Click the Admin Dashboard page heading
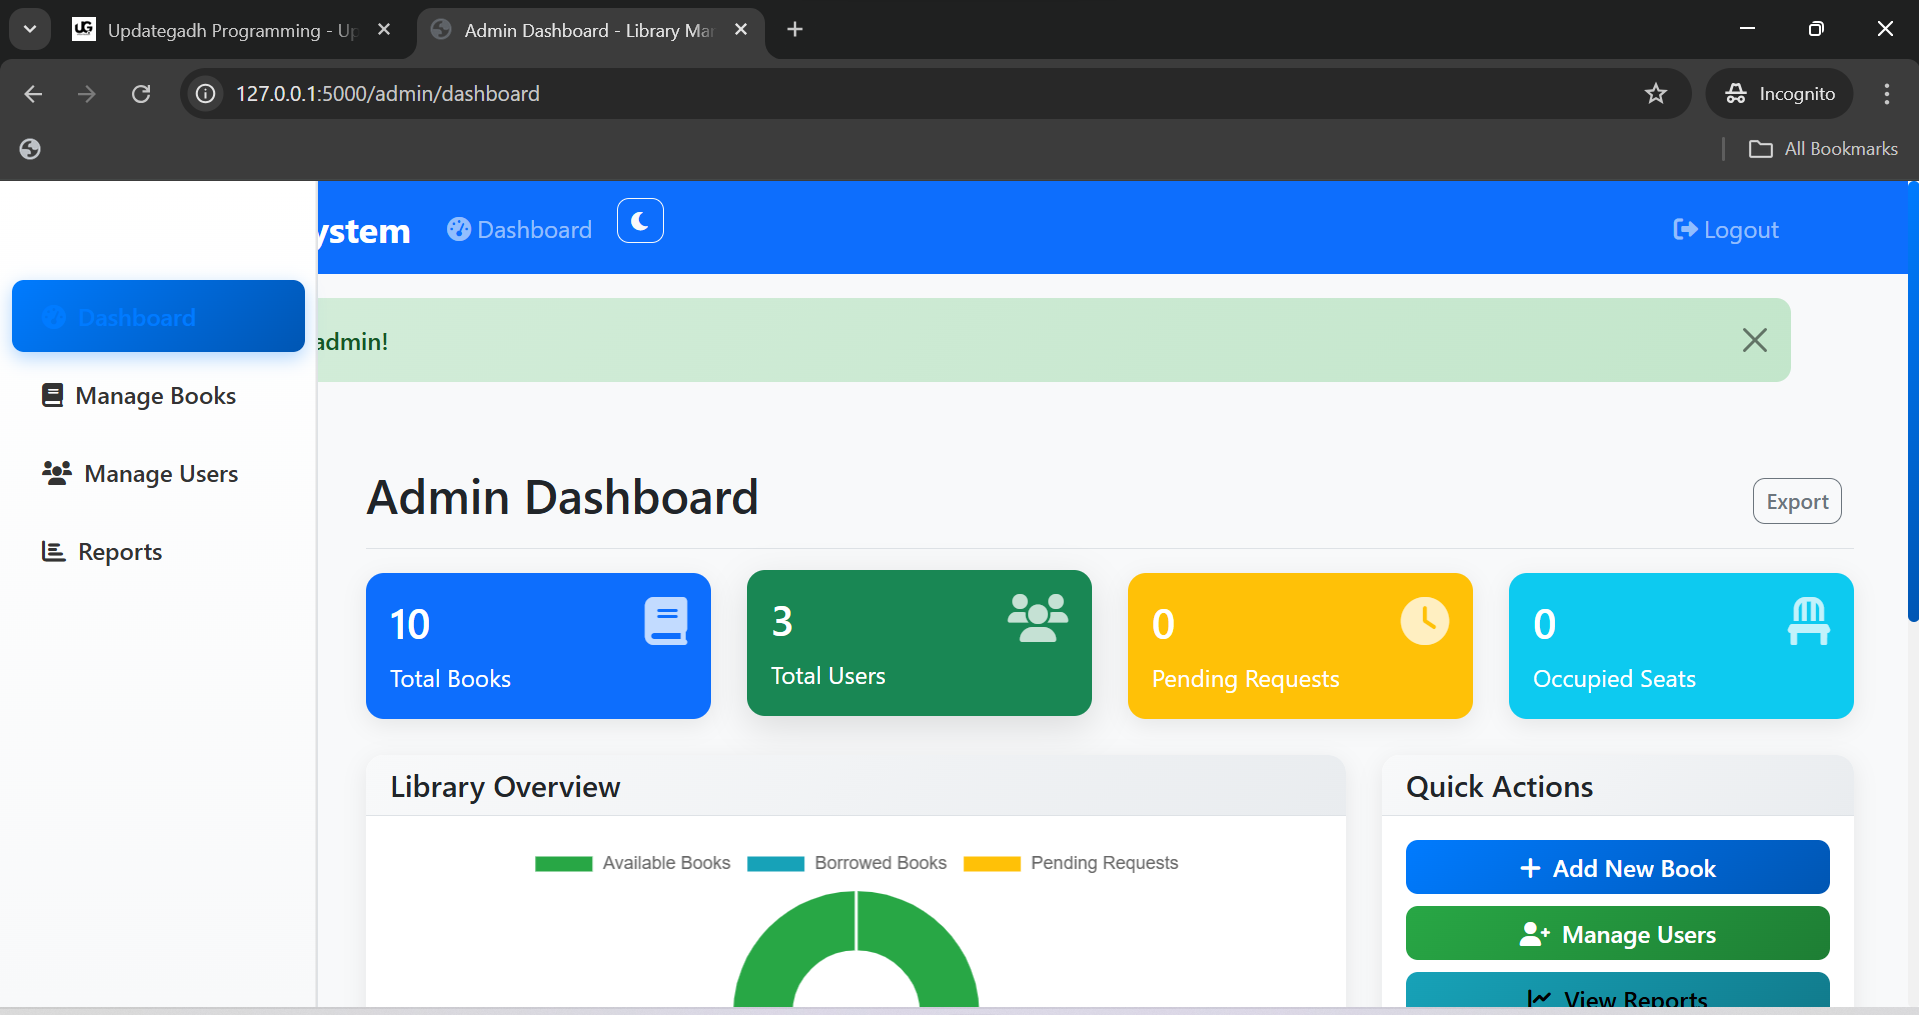 562,498
